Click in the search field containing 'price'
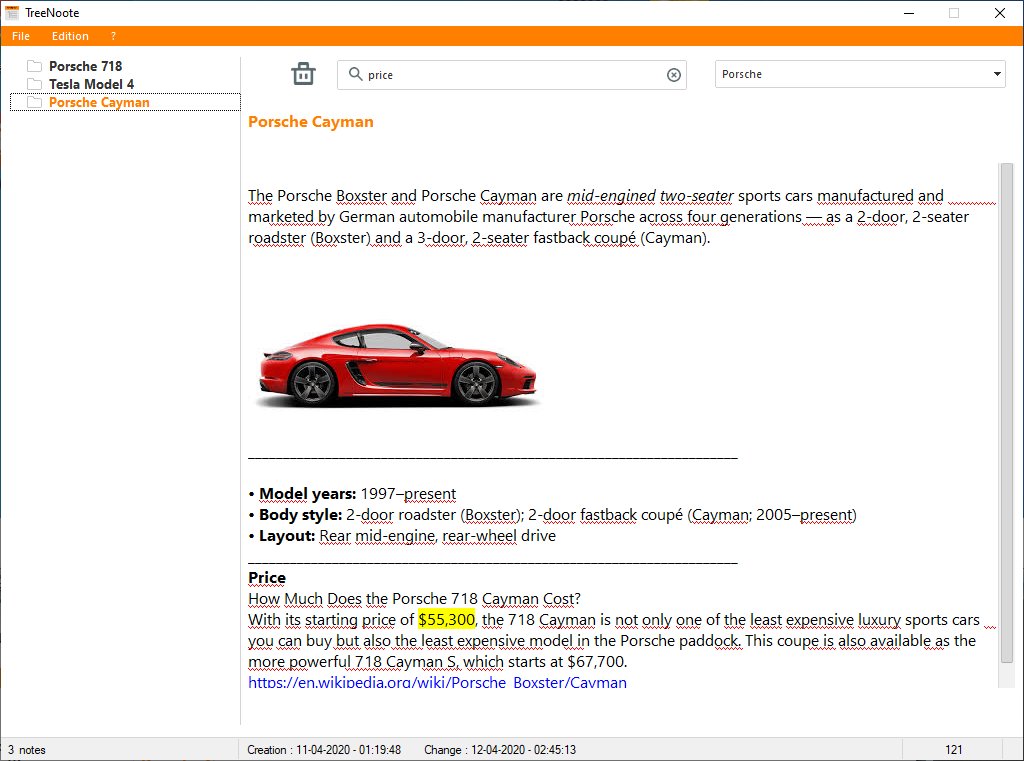The height and width of the screenshot is (761, 1024). [x=511, y=75]
